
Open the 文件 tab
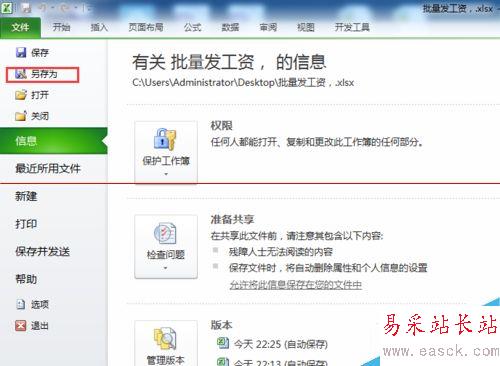click(20, 27)
